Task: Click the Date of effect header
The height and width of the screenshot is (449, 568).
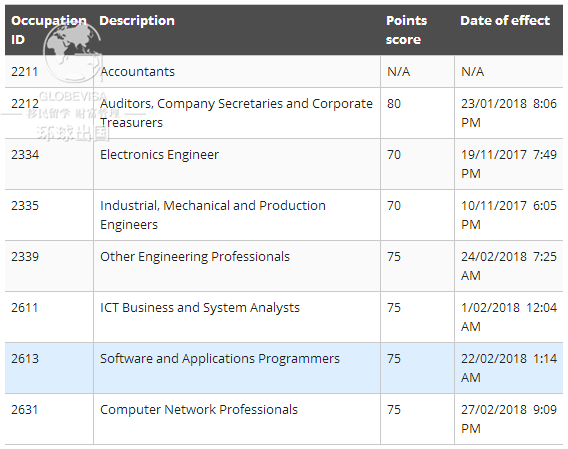Action: click(x=505, y=21)
